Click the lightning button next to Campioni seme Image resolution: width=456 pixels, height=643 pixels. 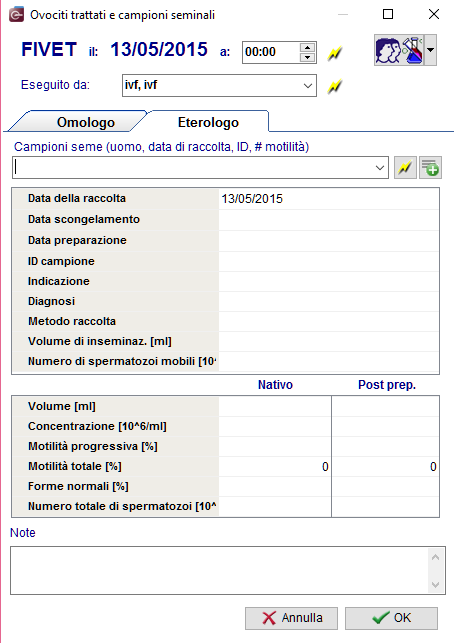pyautogui.click(x=405, y=168)
